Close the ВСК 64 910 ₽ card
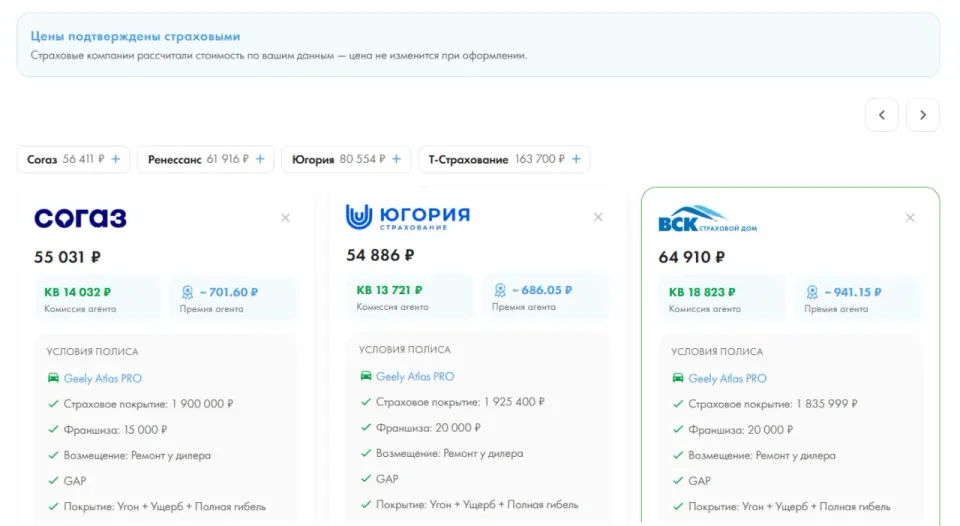Screen dimensions: 960x526 click(x=910, y=218)
